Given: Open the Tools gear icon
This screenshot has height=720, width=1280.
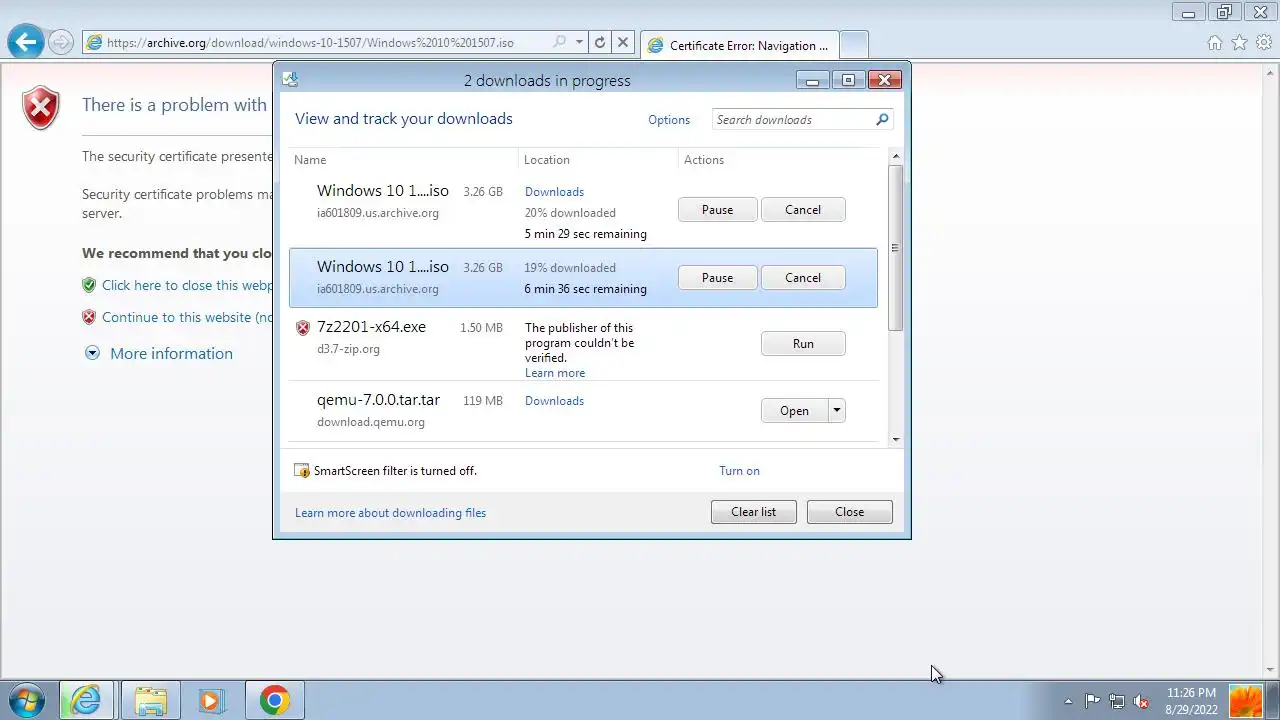Looking at the screenshot, I should tap(1264, 42).
